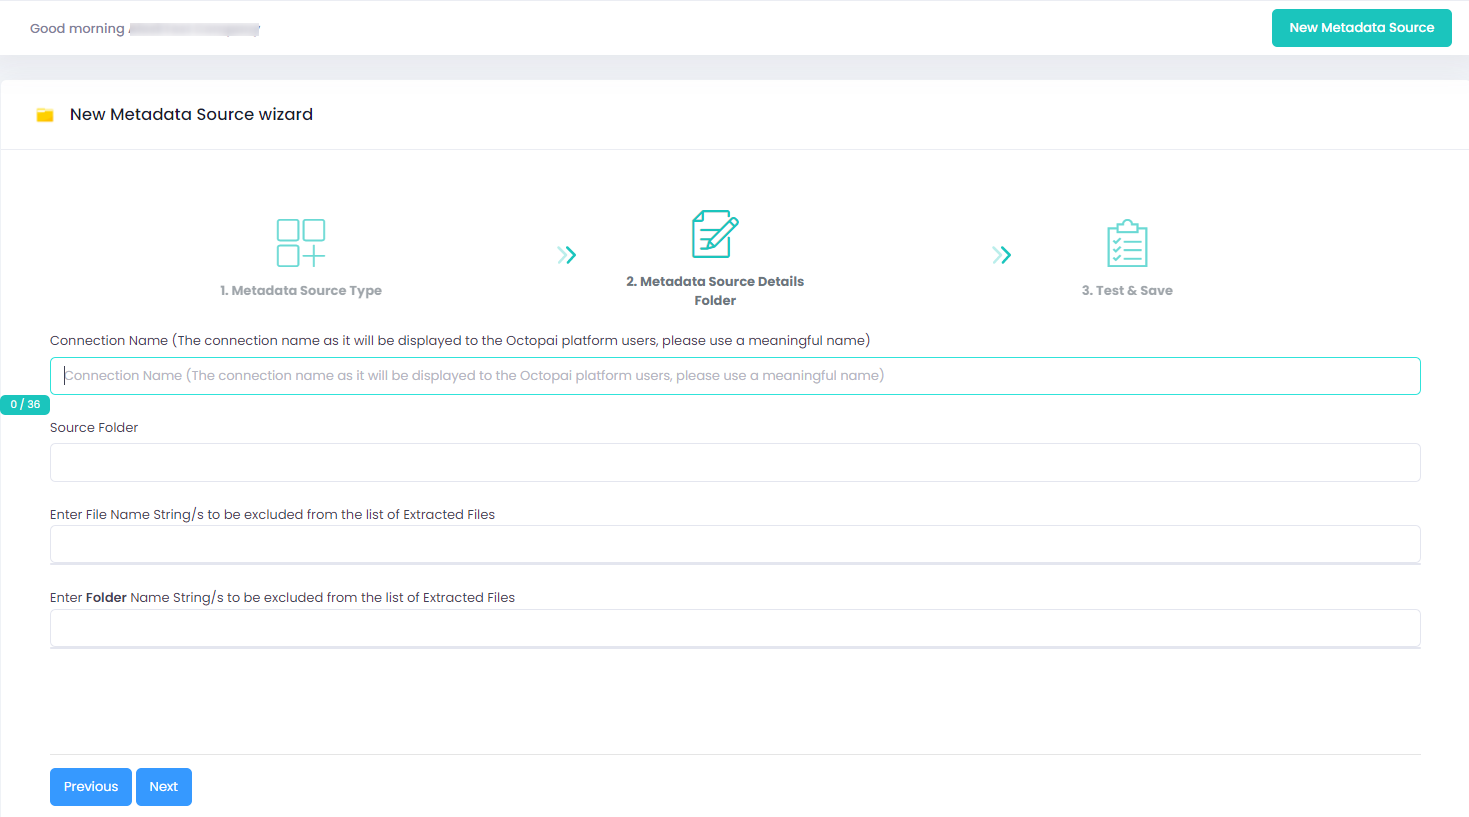
Task: Focus the excluded Folder Name strings field
Action: pyautogui.click(x=735, y=628)
